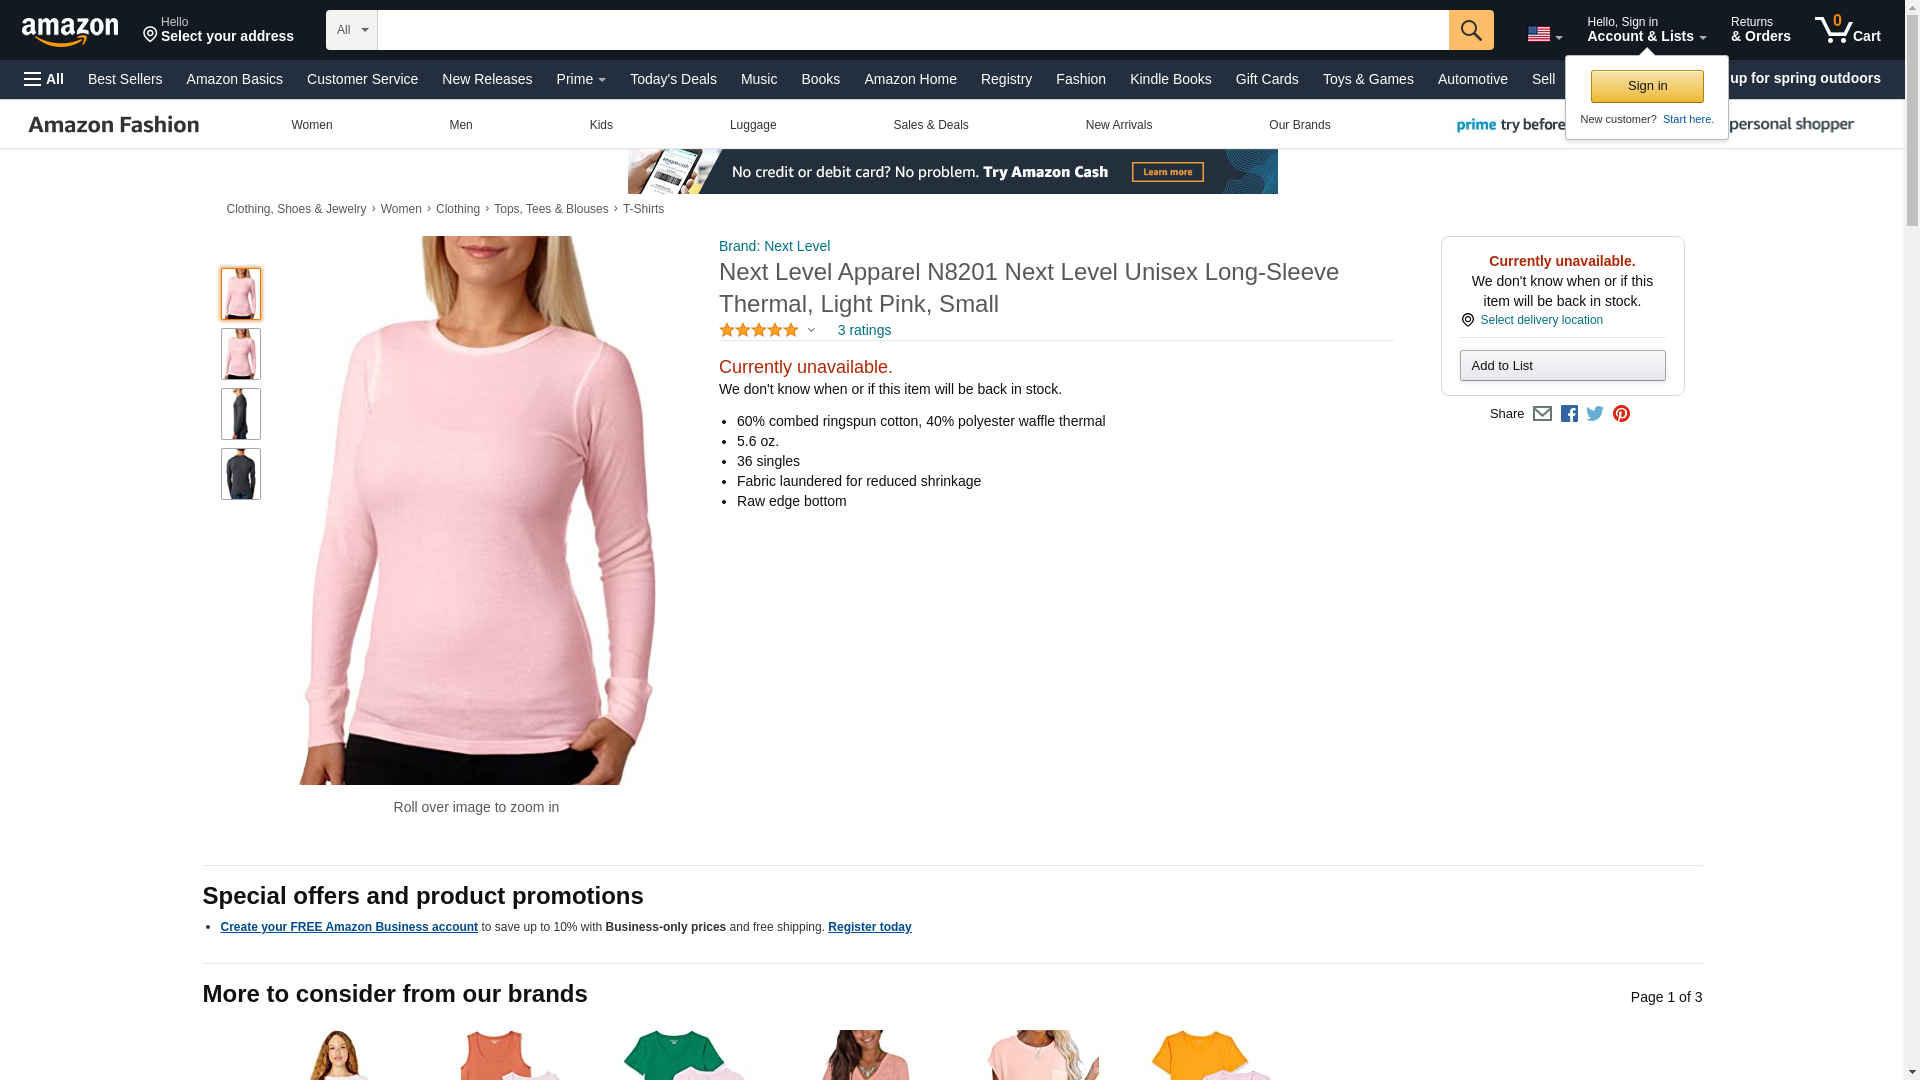Expand the Prime menu in navigation bar
This screenshot has width=1920, height=1080.
pyautogui.click(x=581, y=79)
